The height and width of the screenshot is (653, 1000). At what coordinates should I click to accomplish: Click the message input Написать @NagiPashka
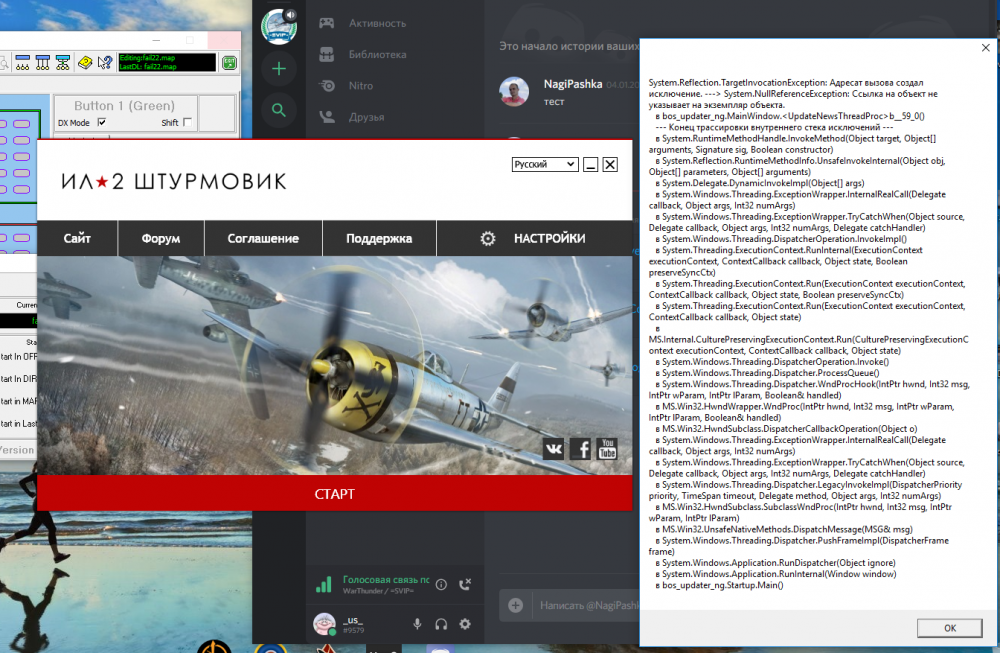tap(588, 605)
